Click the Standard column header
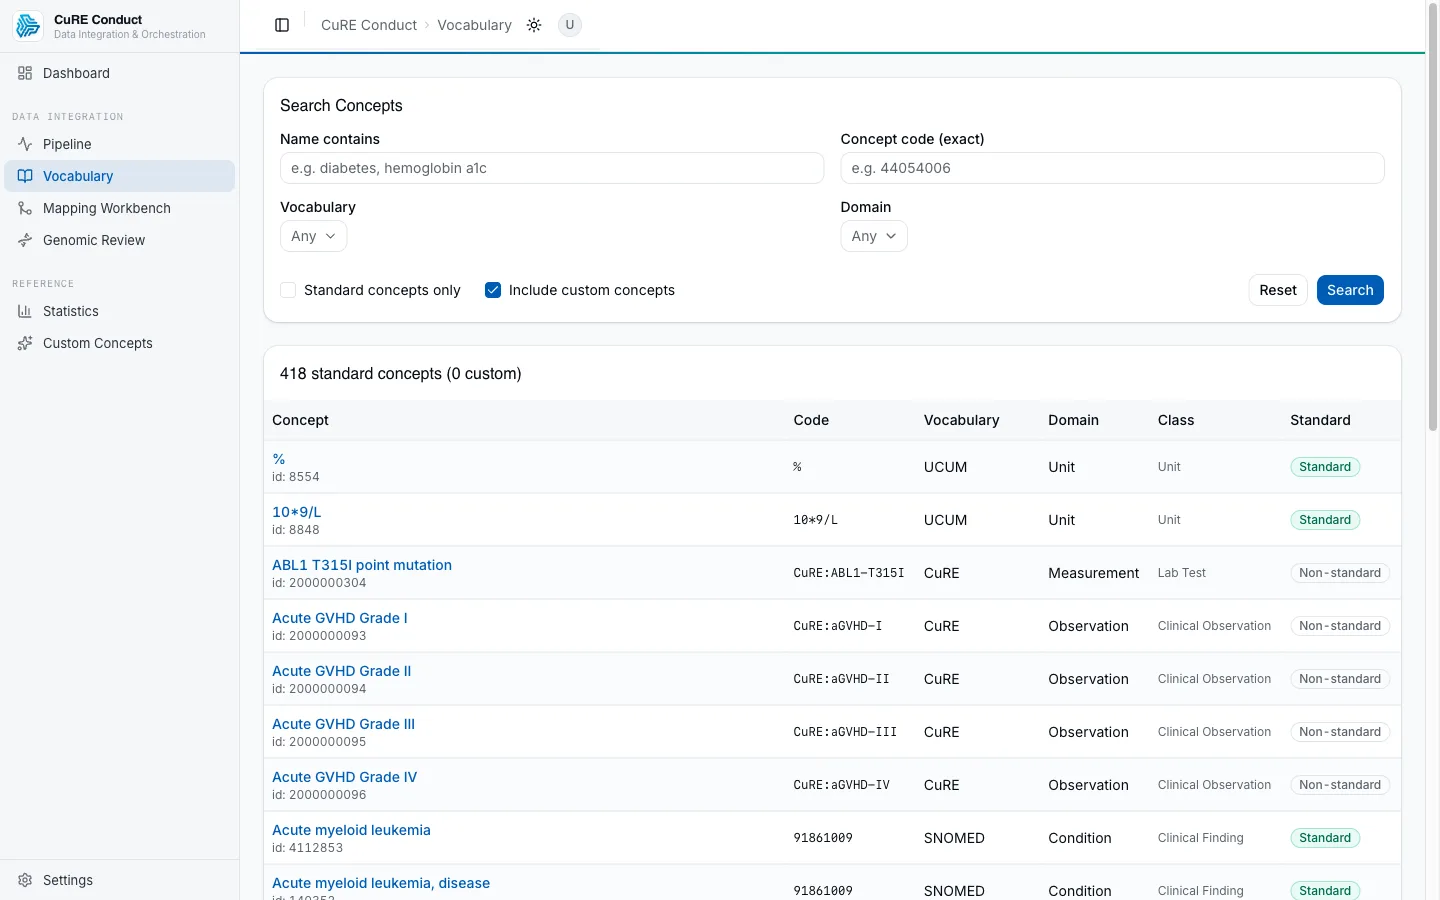Image resolution: width=1440 pixels, height=900 pixels. click(1320, 420)
